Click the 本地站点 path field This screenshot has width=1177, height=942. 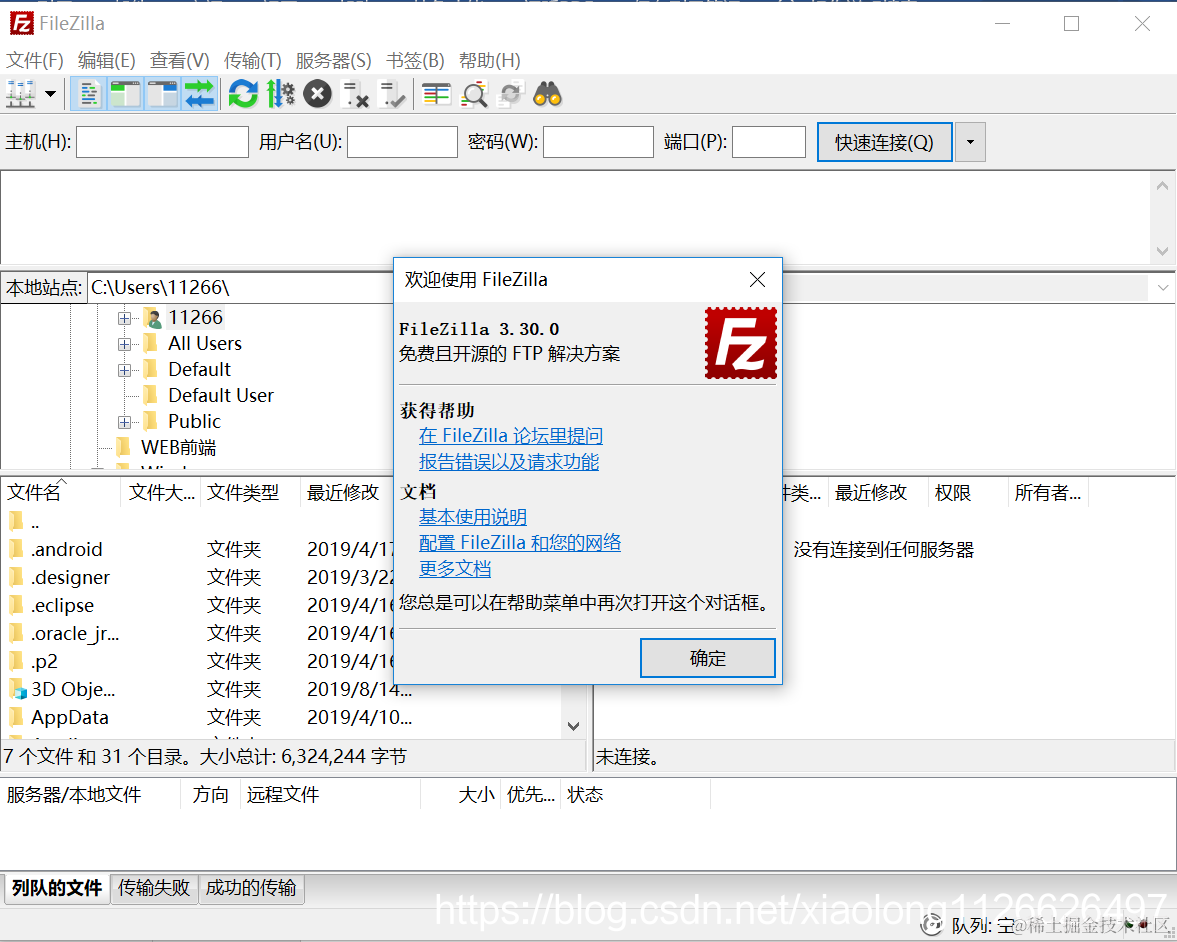click(x=240, y=287)
